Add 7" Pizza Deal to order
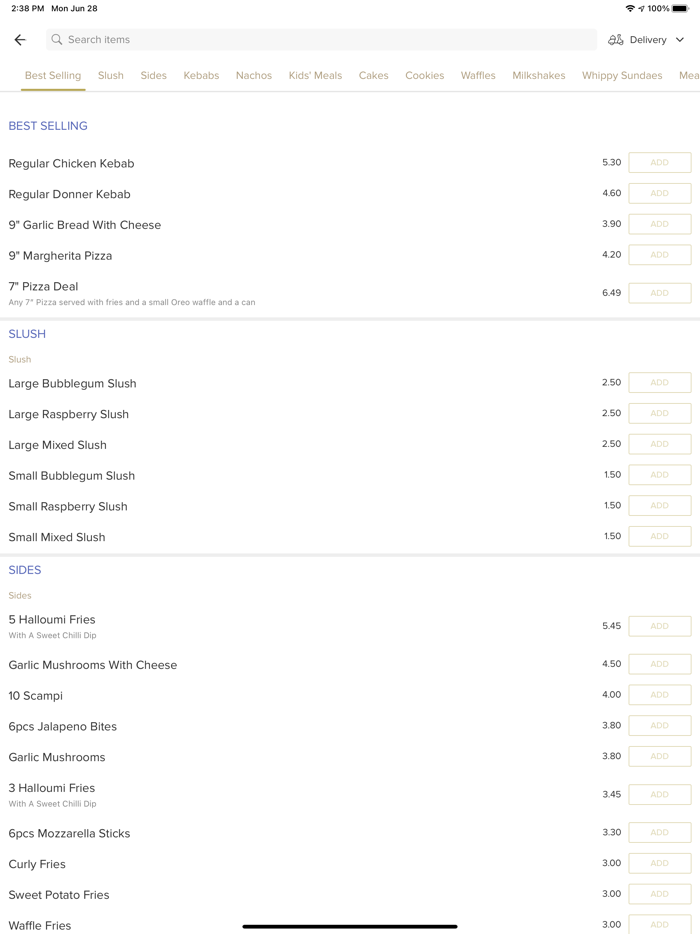The height and width of the screenshot is (934, 700). [x=659, y=293]
